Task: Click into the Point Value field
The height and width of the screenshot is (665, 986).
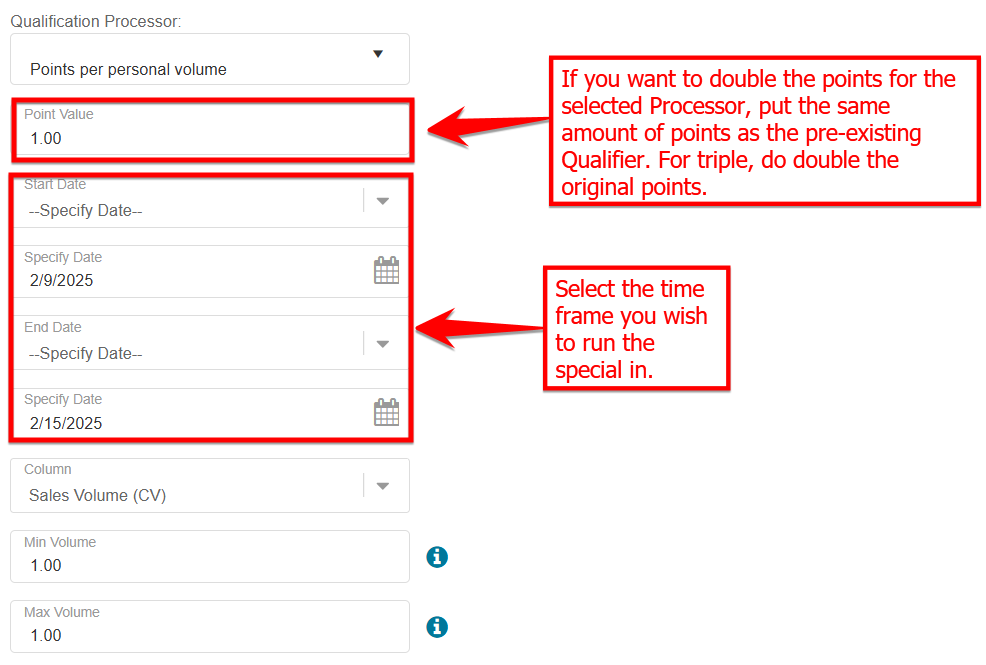Action: (x=210, y=138)
